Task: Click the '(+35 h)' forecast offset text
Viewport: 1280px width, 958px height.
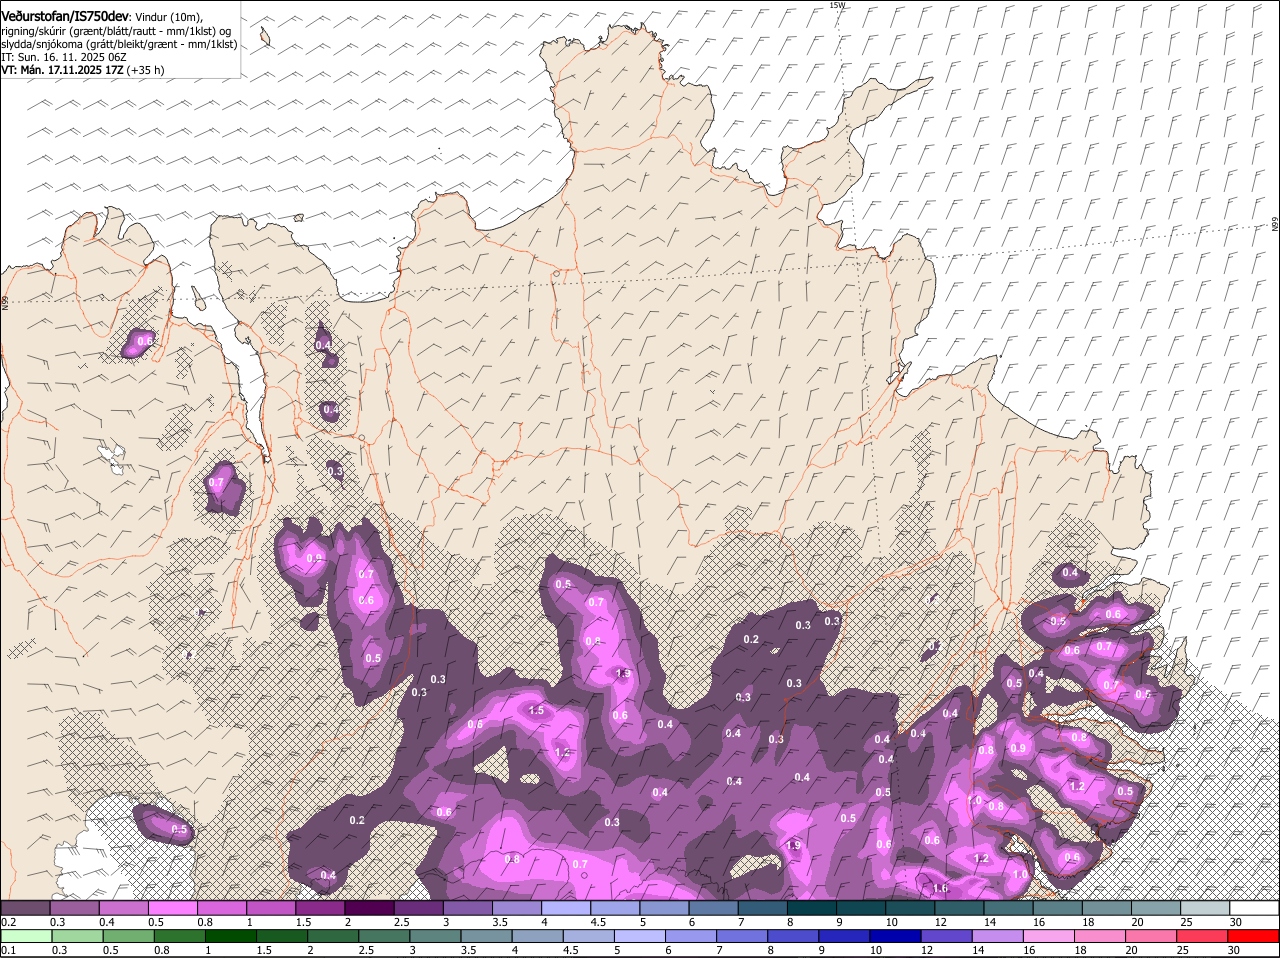Action: click(x=146, y=71)
